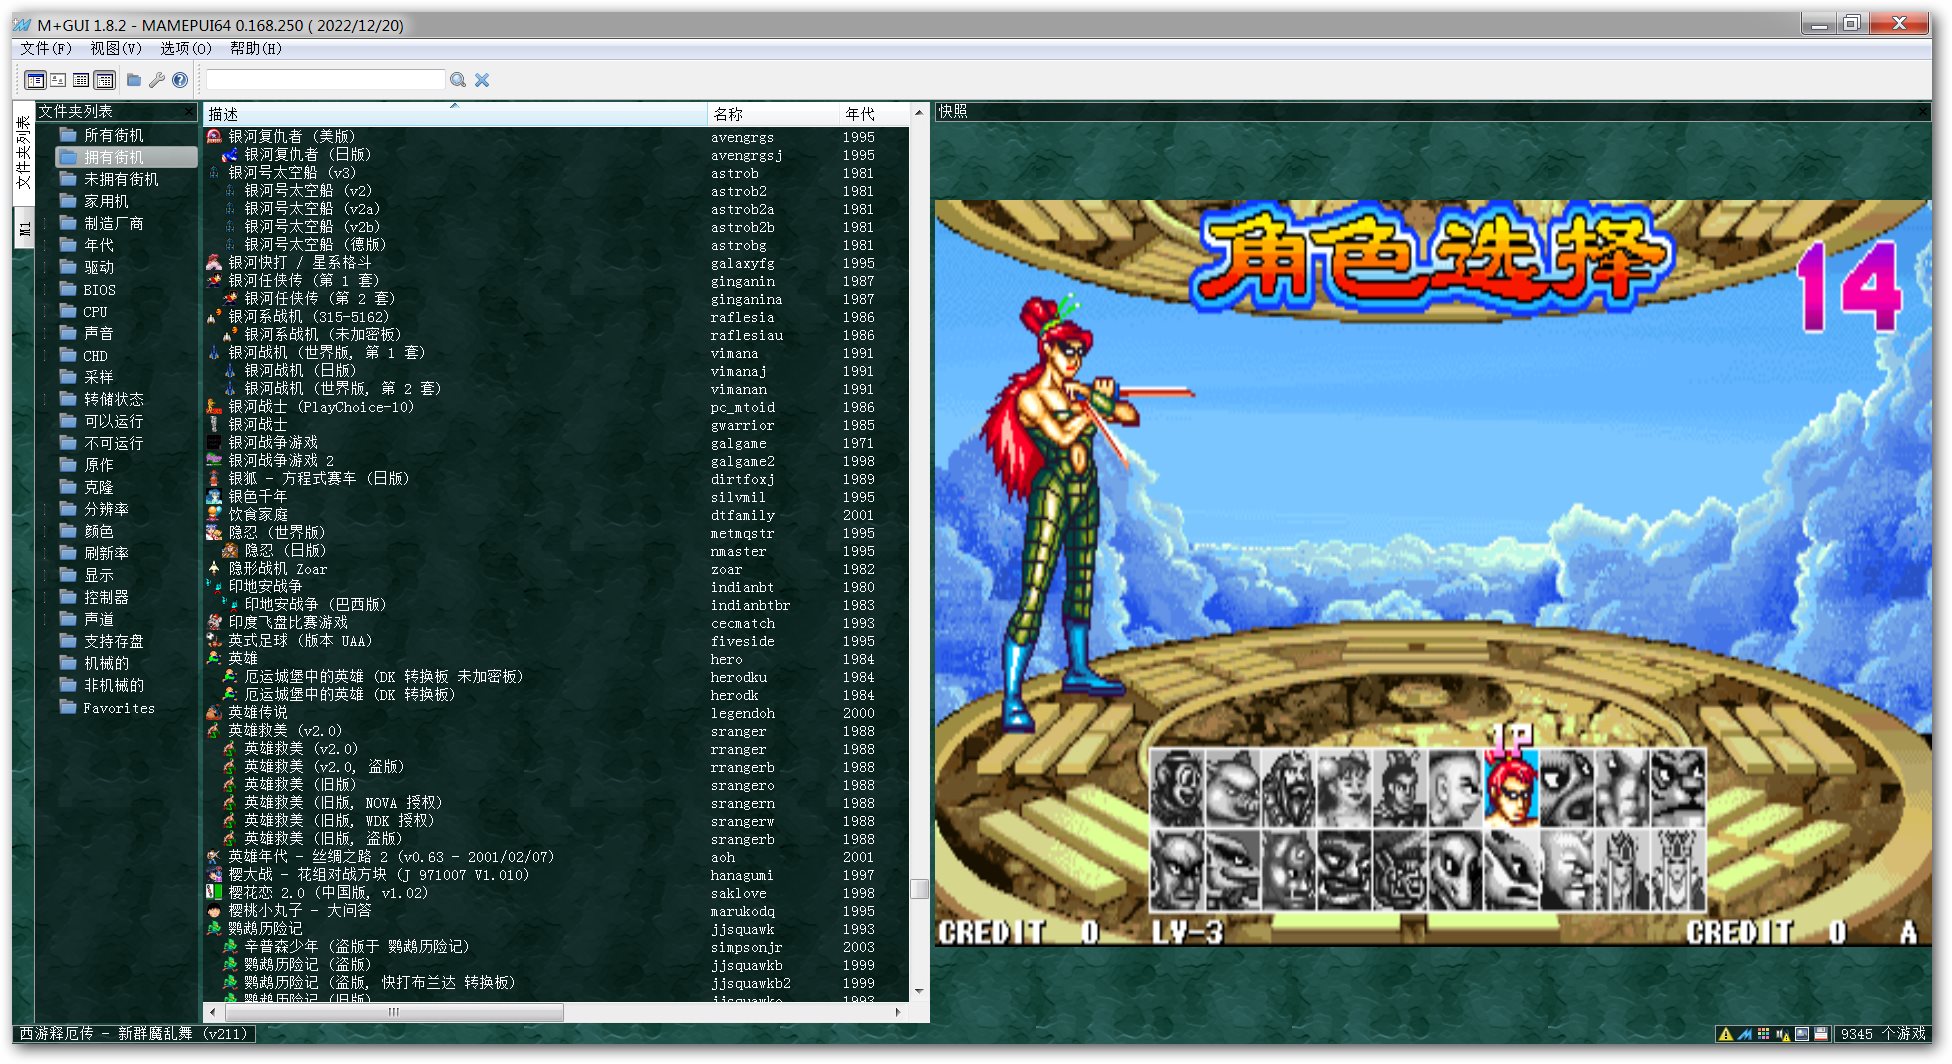Select the 所有街机 folder

coord(113,135)
